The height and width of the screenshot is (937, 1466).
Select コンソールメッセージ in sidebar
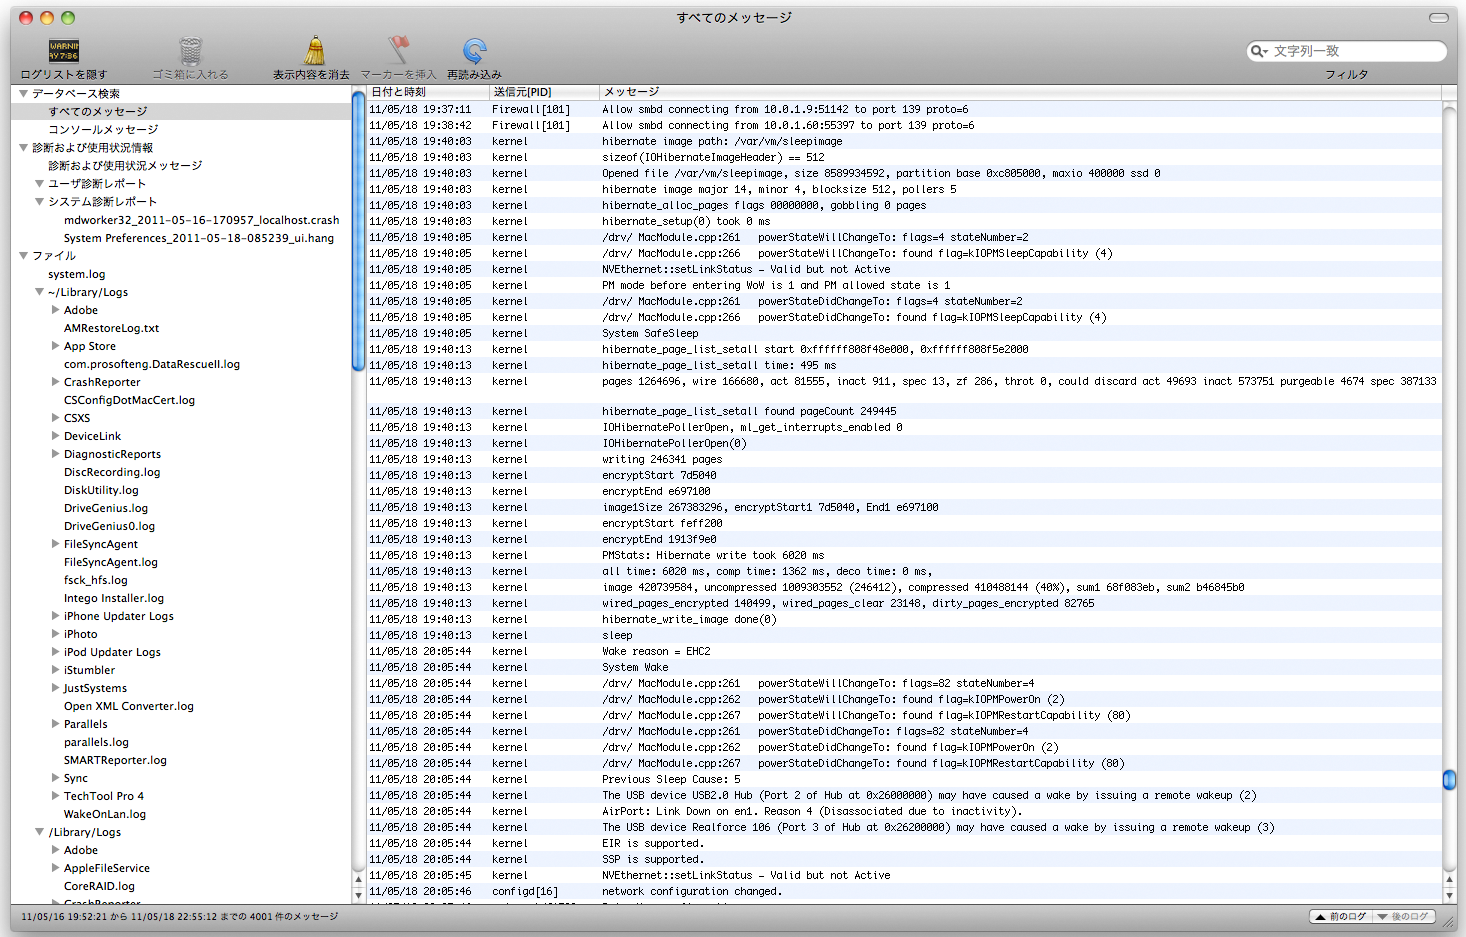[103, 130]
